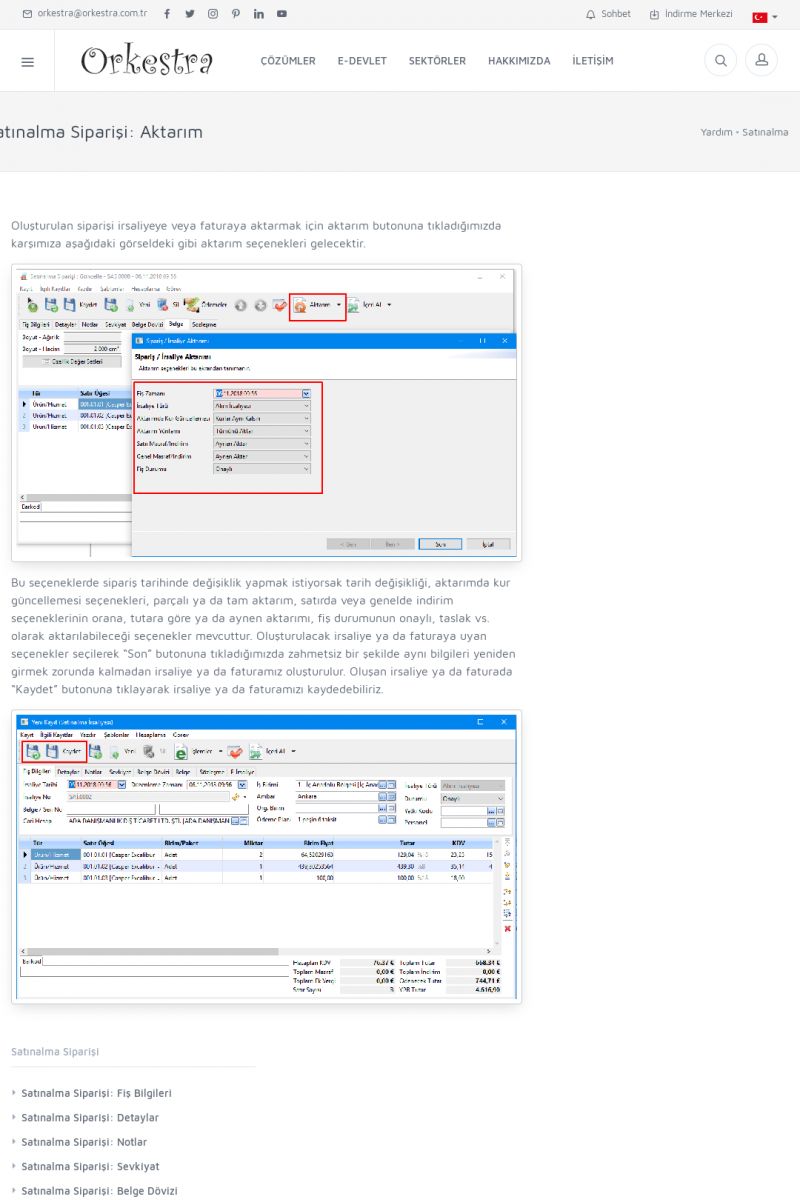
Task: Open the hamburger side menu
Action: (x=27, y=61)
